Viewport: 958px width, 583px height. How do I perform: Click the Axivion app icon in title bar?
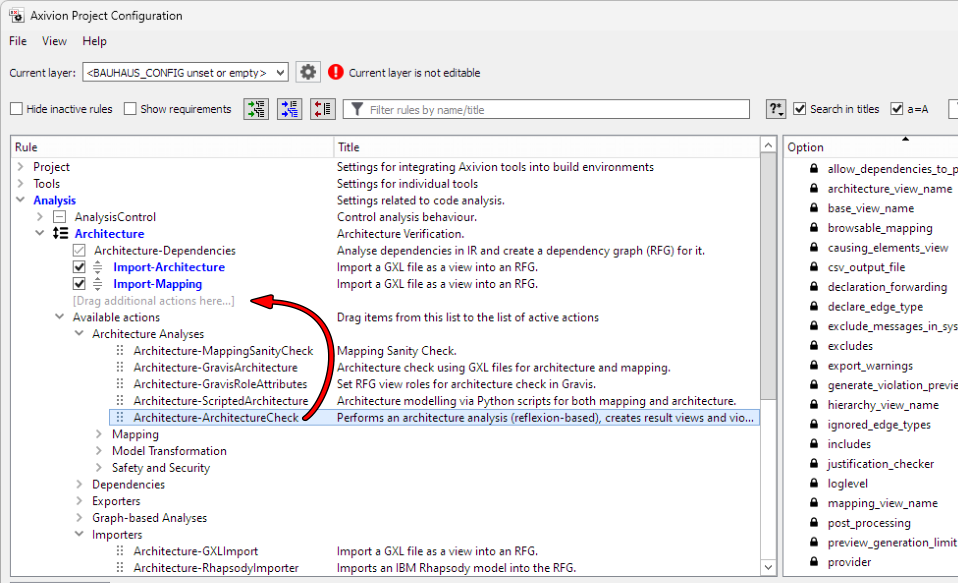pos(16,15)
